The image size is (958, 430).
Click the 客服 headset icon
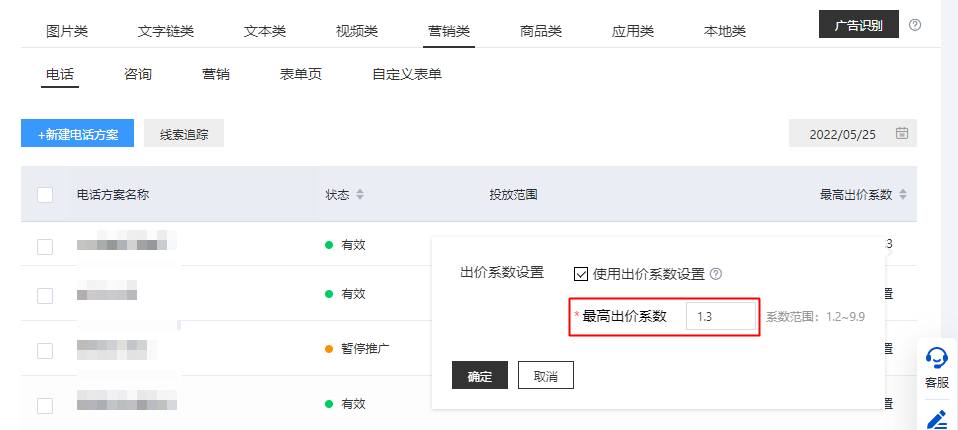point(937,360)
